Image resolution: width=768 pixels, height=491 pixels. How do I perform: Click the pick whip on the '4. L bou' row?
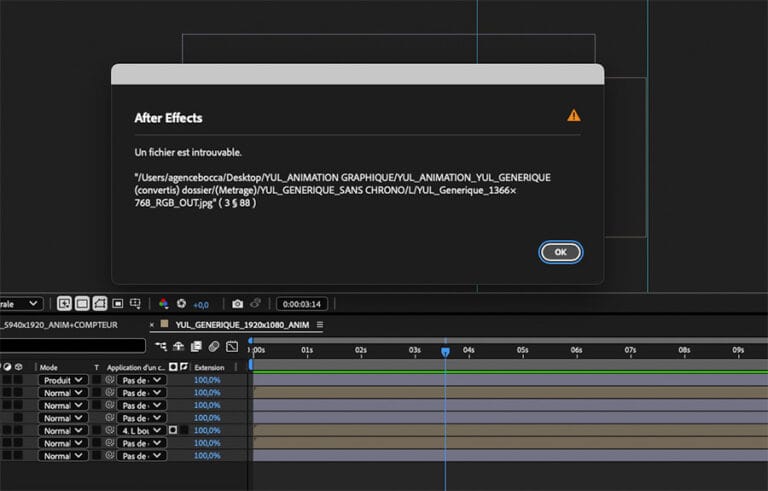110,431
